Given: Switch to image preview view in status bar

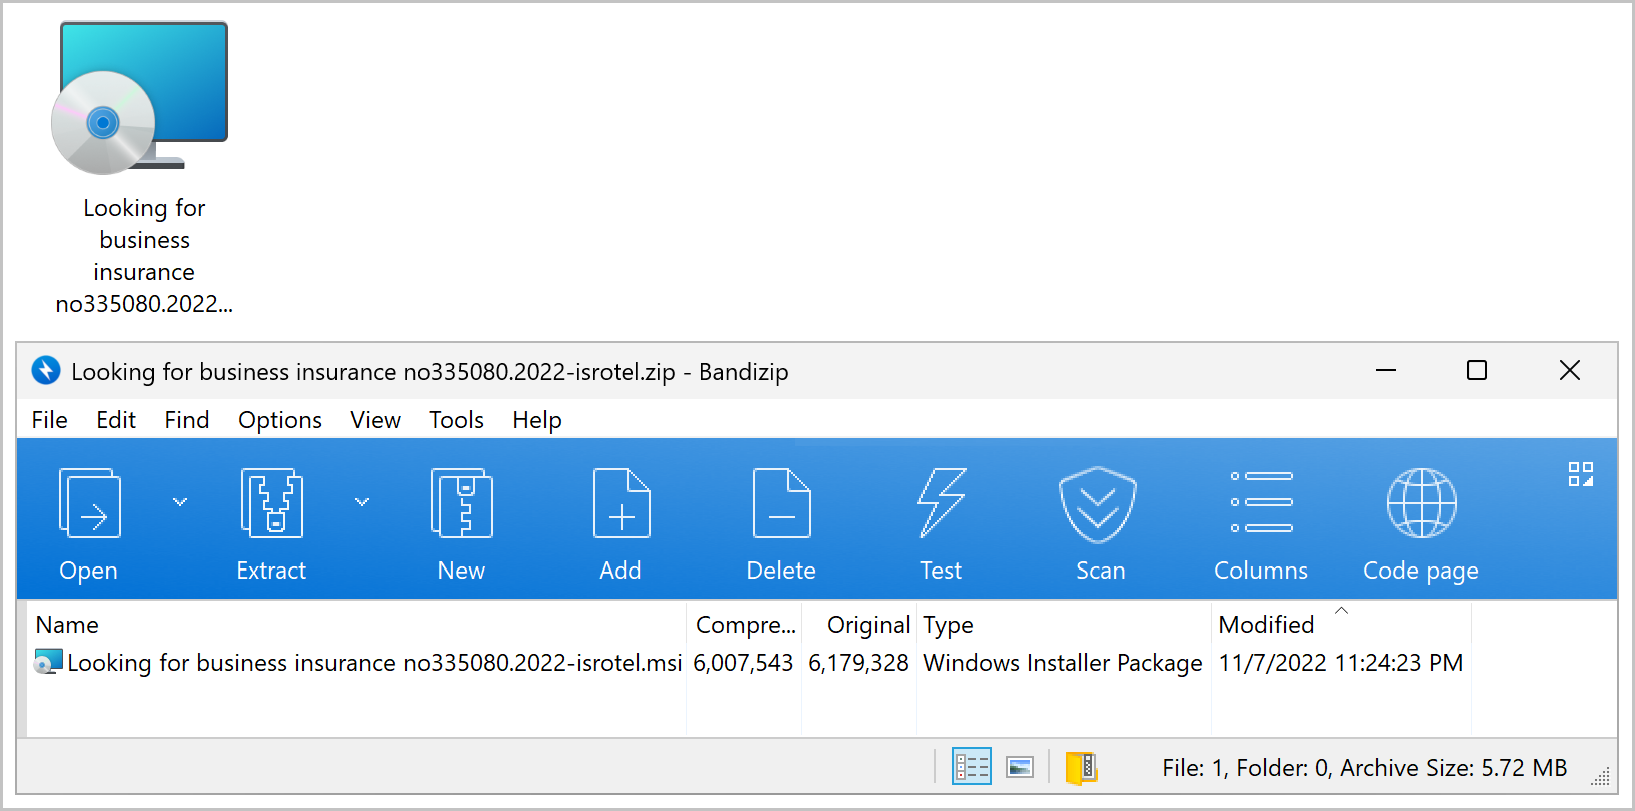Looking at the screenshot, I should tap(1020, 767).
